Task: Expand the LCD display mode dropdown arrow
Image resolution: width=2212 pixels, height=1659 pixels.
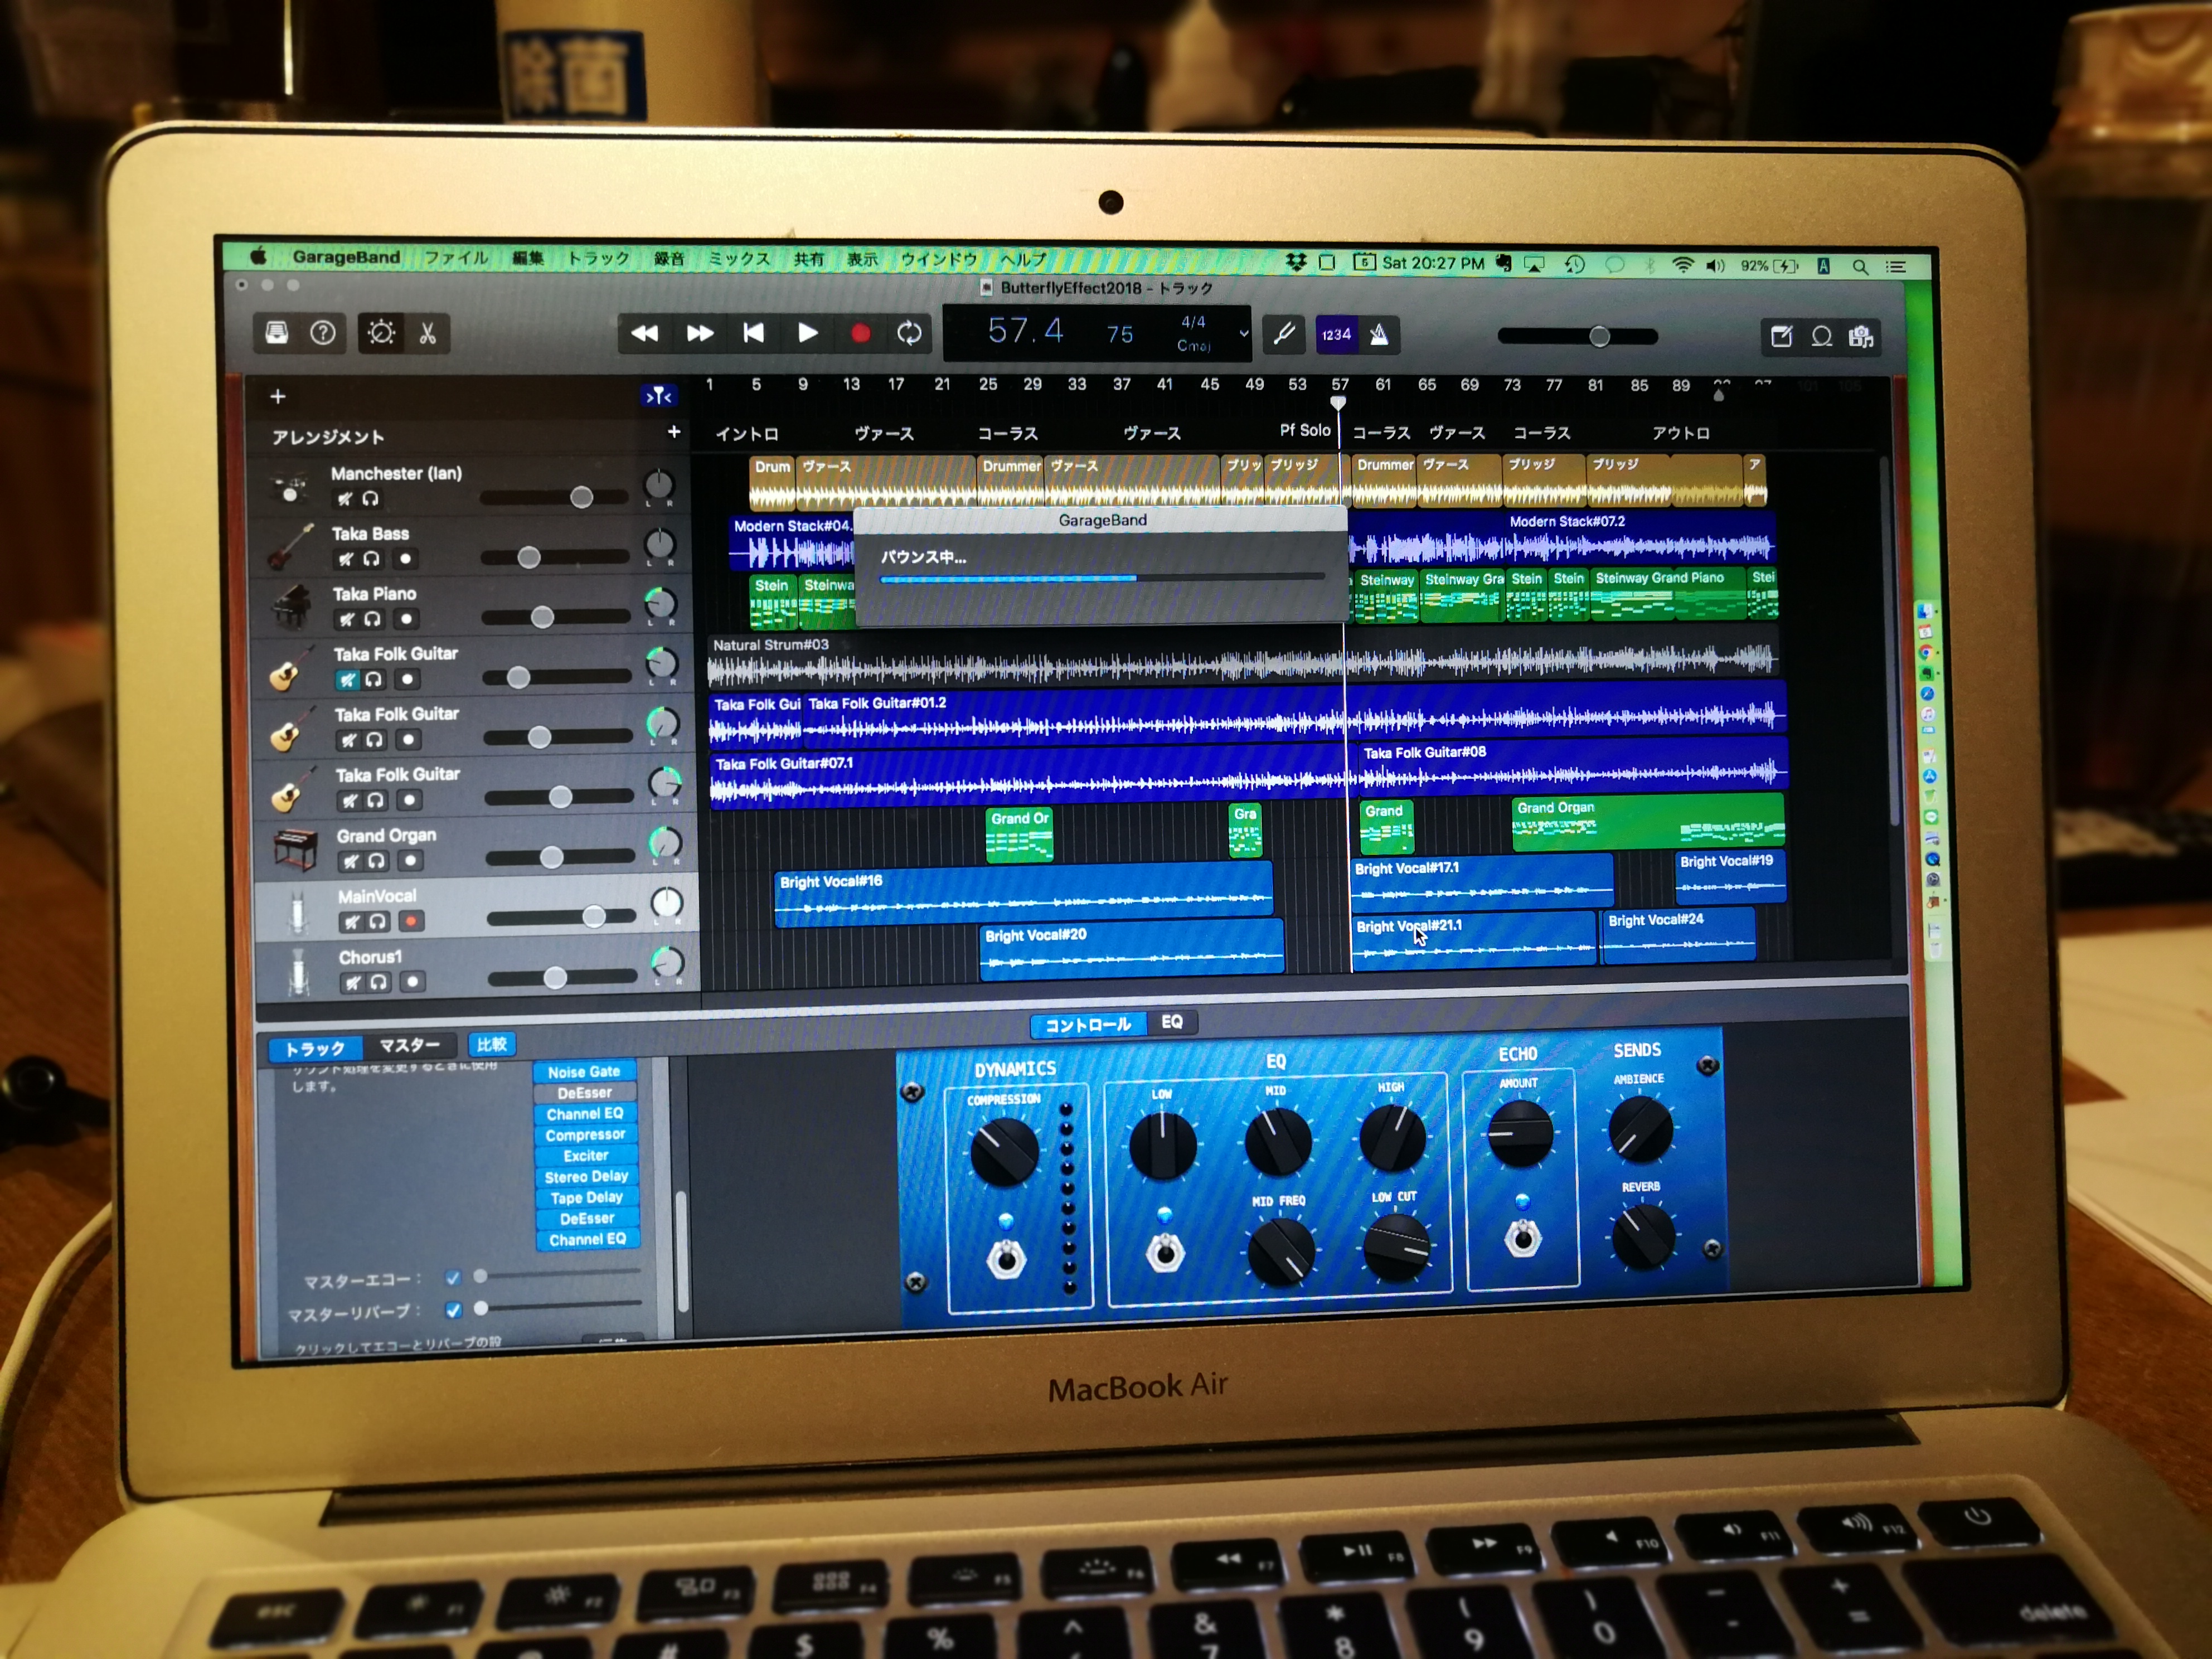Action: coord(1244,334)
